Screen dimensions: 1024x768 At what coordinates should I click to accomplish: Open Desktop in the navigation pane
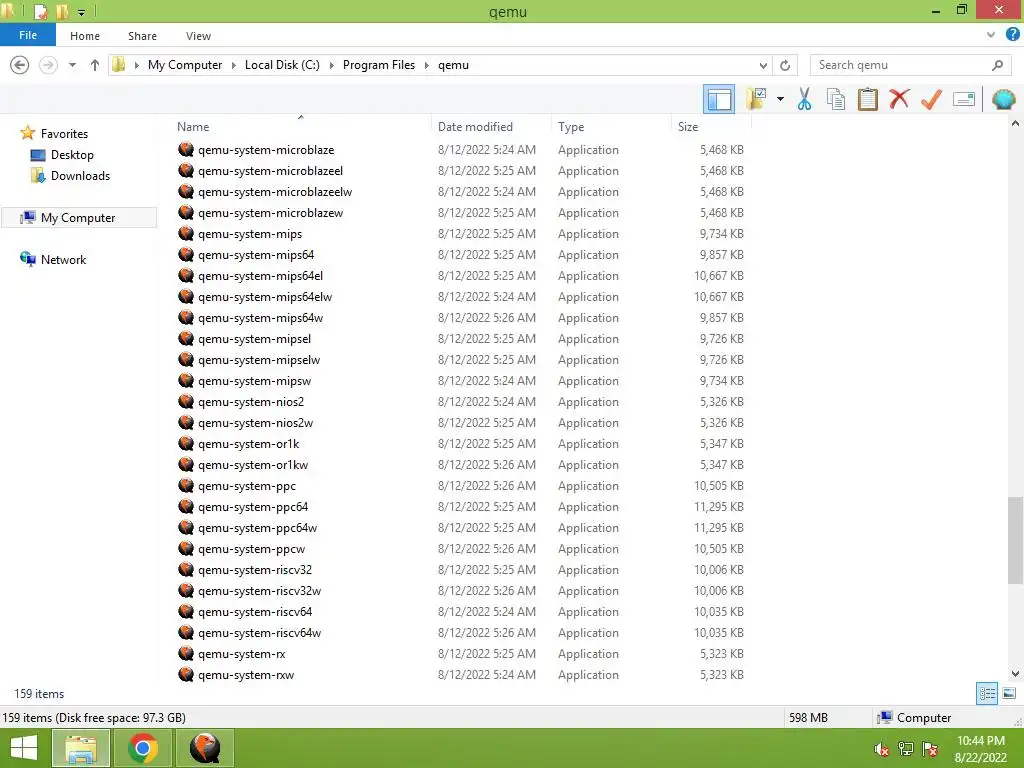pos(72,155)
